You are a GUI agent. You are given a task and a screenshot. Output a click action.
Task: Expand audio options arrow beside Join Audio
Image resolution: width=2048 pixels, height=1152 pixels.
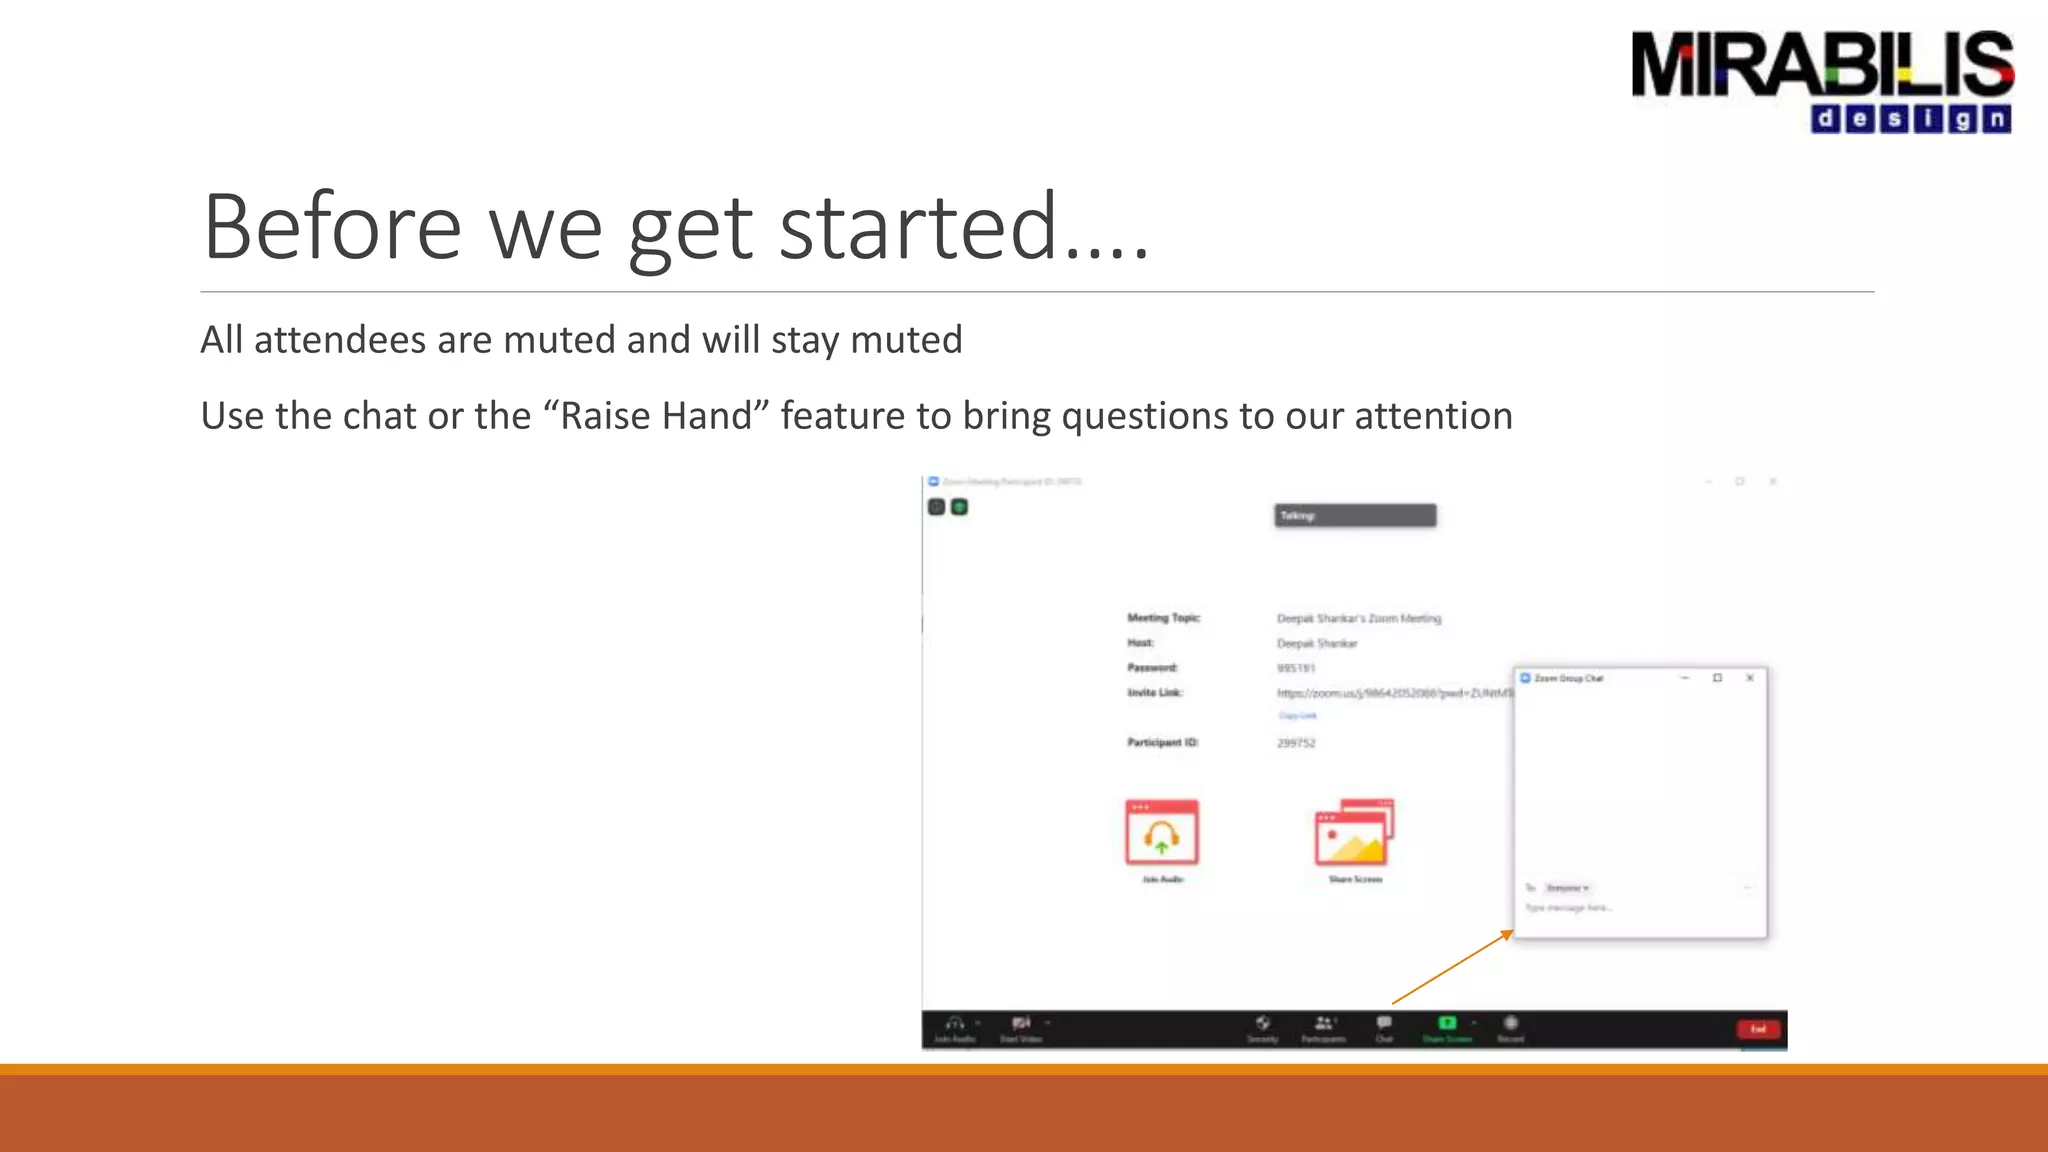pyautogui.click(x=978, y=1023)
